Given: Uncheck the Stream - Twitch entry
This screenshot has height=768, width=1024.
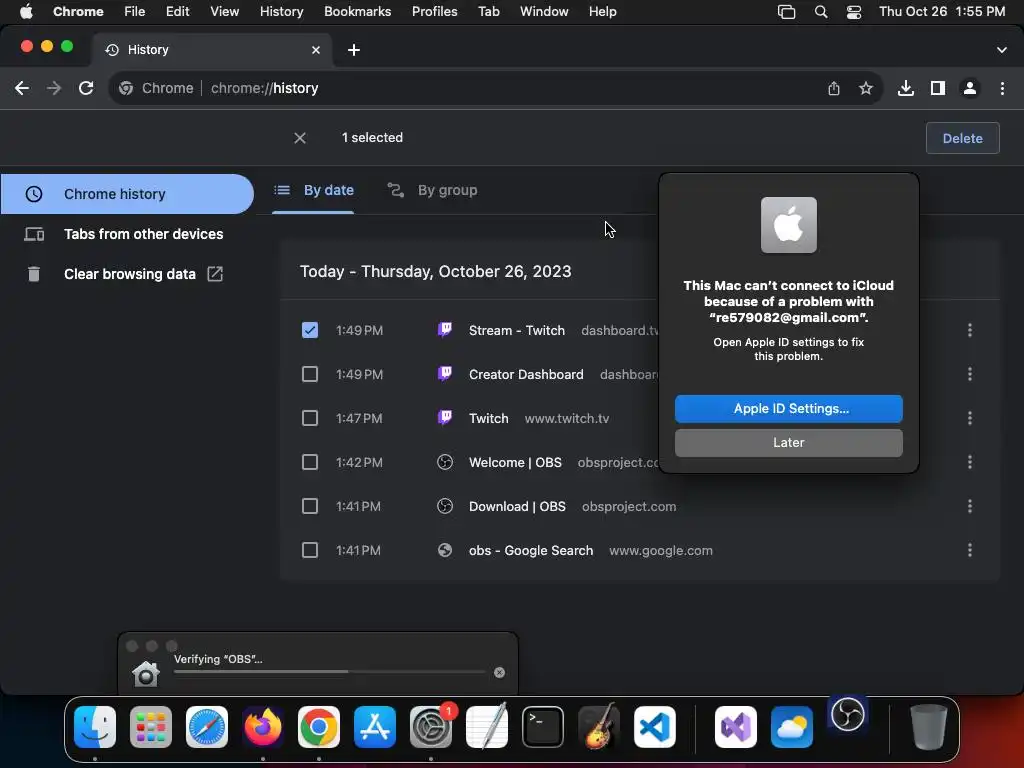Looking at the screenshot, I should pyautogui.click(x=310, y=330).
